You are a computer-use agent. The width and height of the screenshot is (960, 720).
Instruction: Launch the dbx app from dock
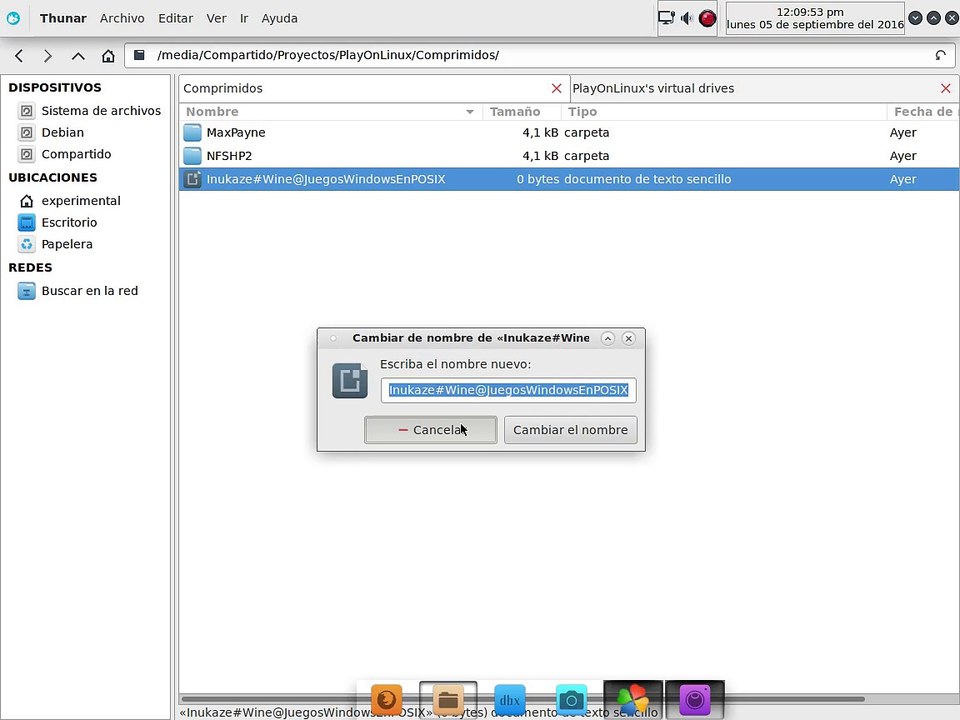coord(509,699)
